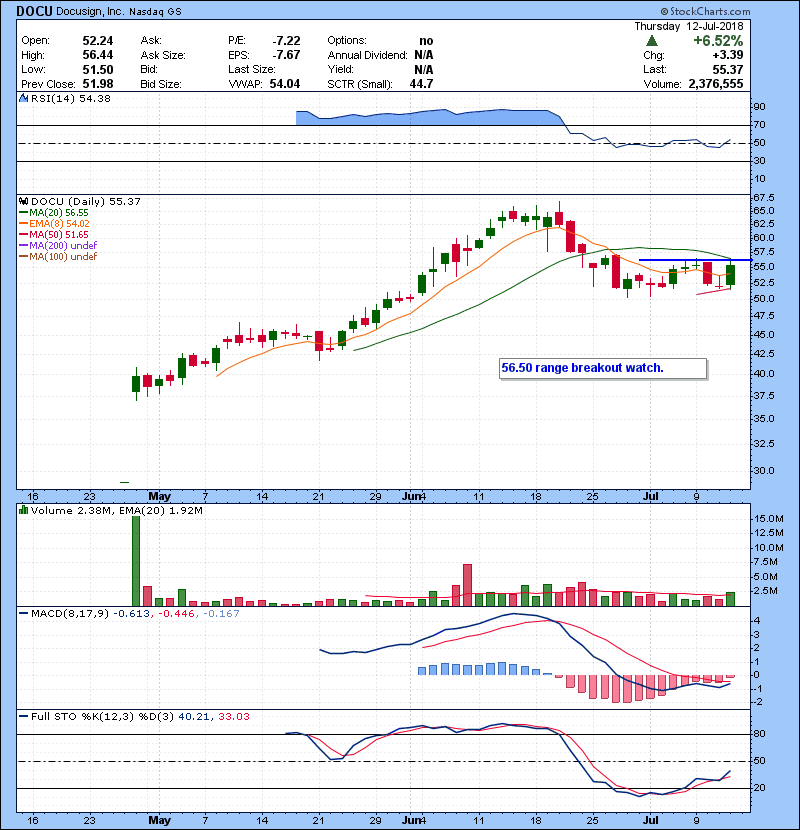
Task: Click the VWAP value 54.04
Action: [285, 84]
